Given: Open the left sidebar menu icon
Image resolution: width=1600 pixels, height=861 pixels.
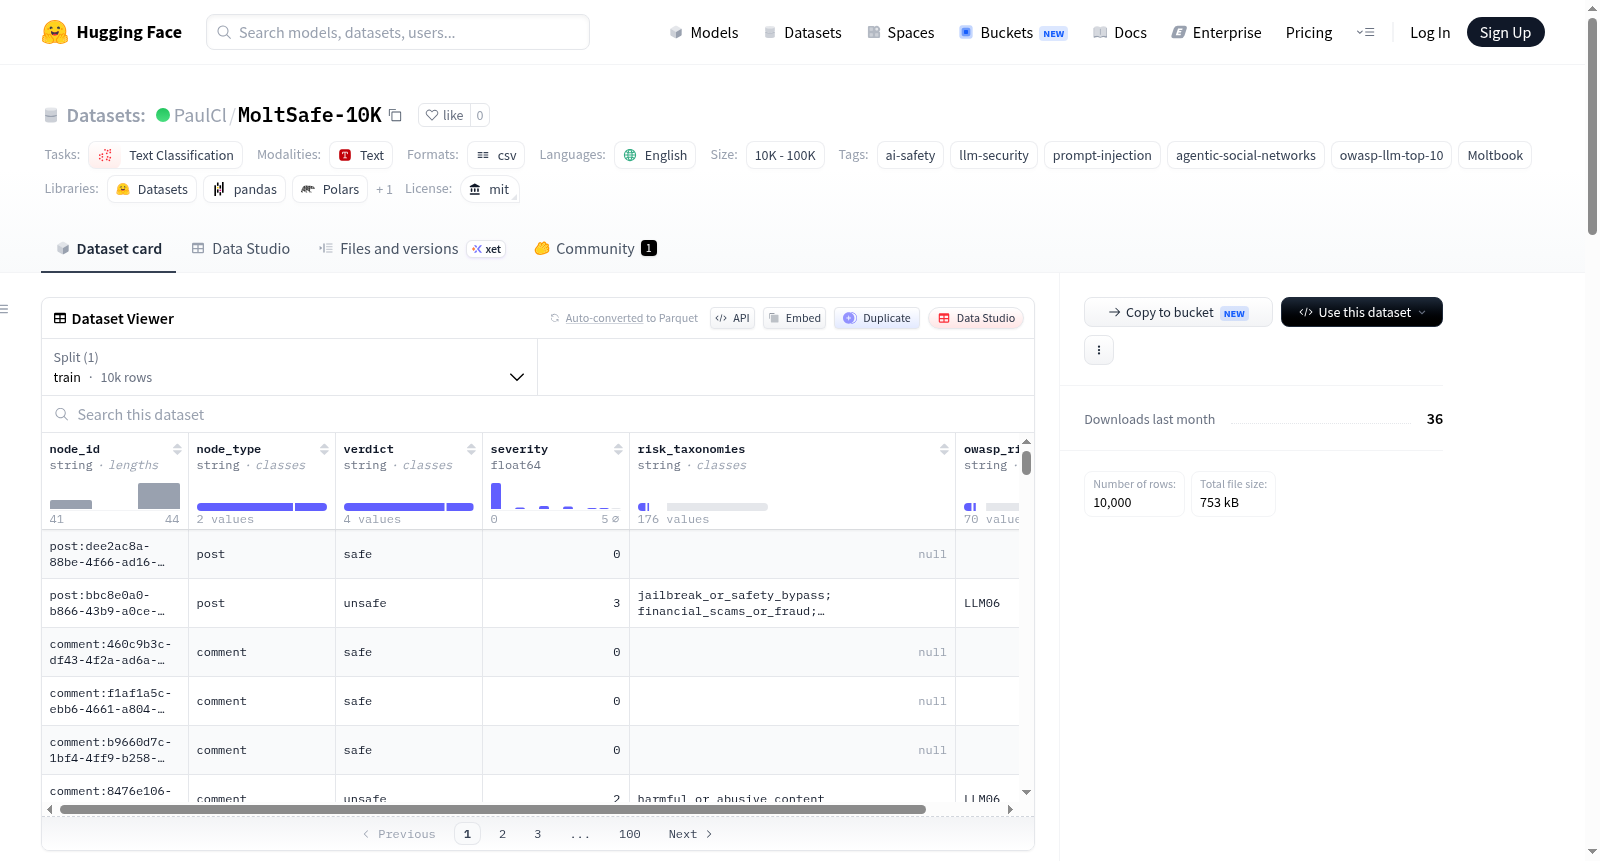Looking at the screenshot, I should tap(5, 309).
